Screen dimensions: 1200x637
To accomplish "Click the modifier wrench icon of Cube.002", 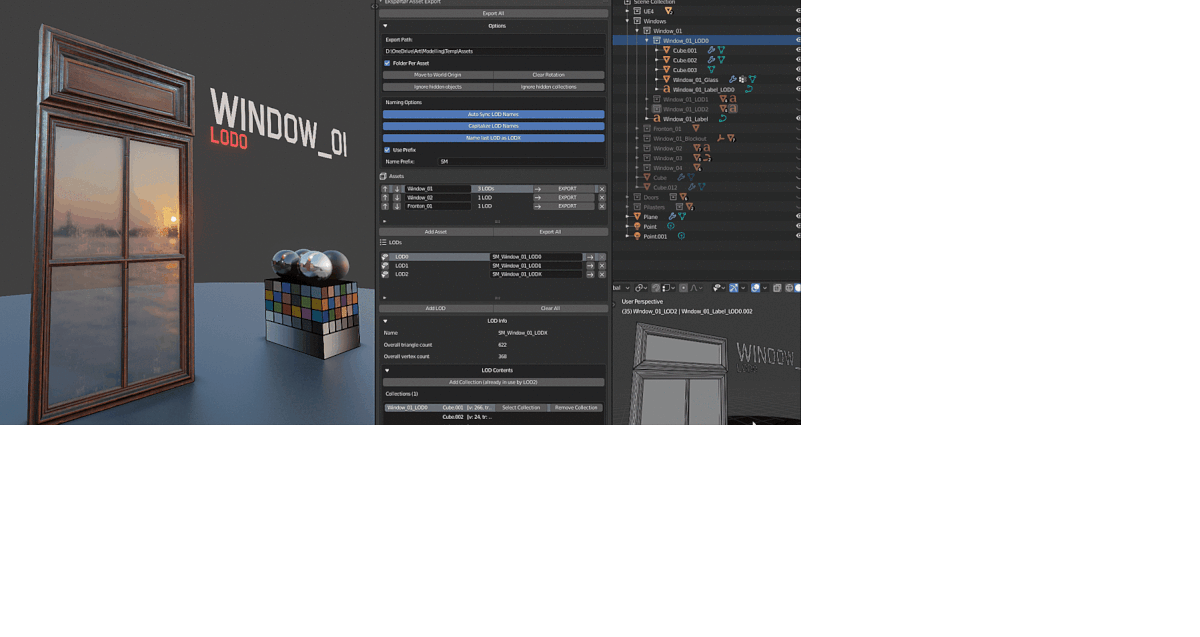I will (711, 60).
